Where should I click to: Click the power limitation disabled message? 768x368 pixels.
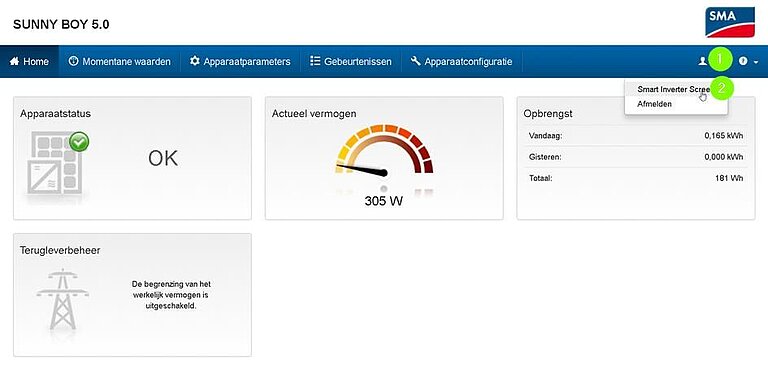171,295
